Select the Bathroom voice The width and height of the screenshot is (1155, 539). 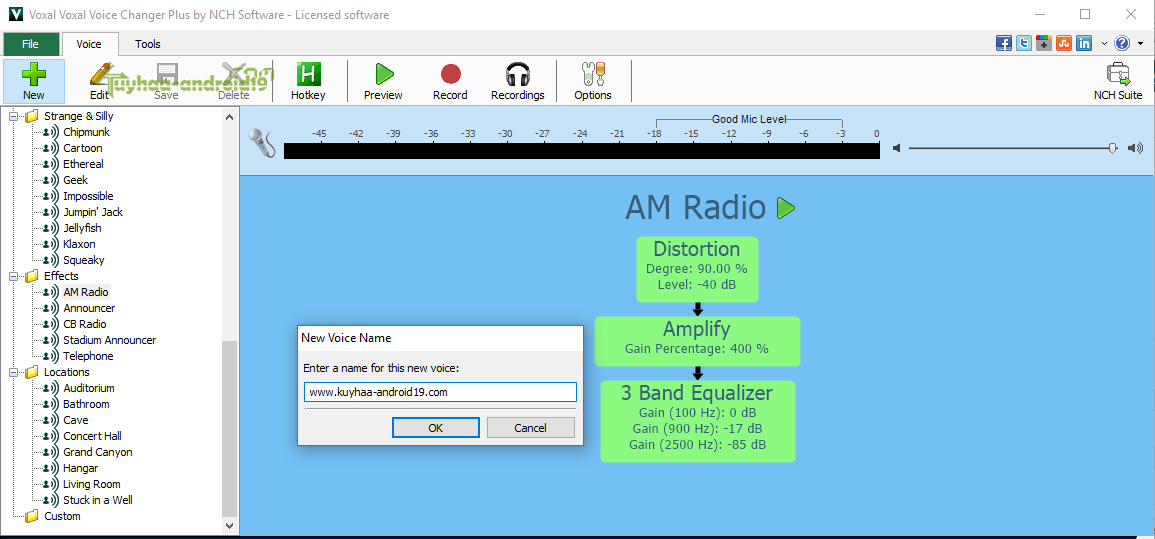(86, 404)
